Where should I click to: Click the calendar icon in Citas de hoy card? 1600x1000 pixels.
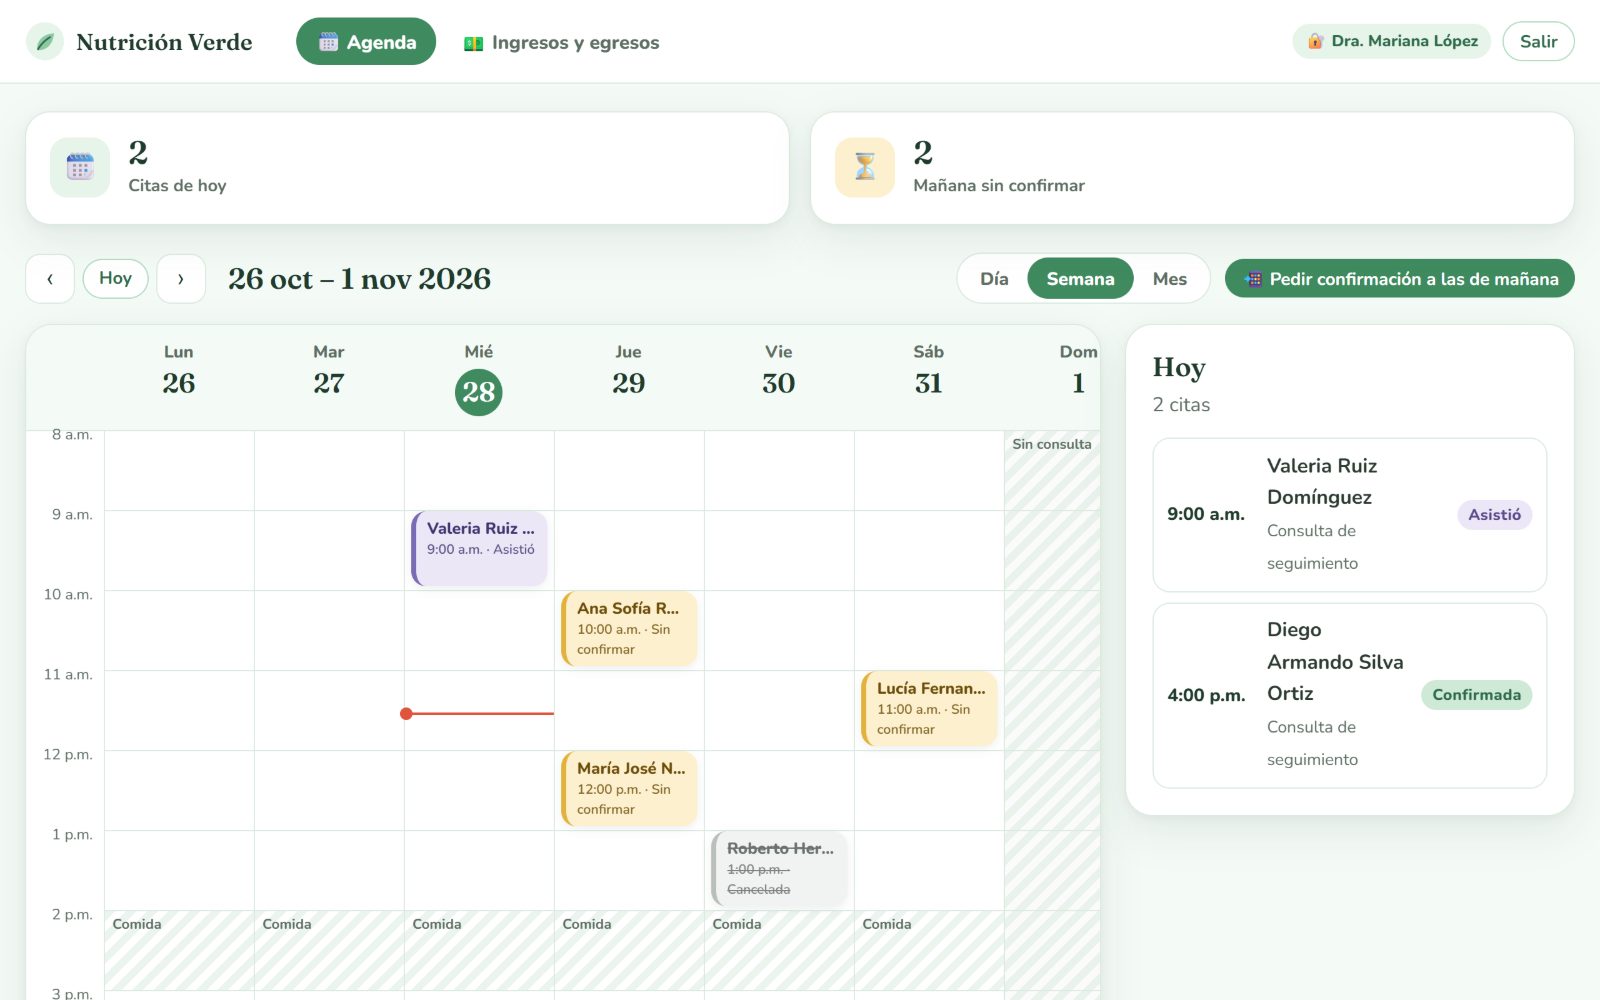point(80,167)
